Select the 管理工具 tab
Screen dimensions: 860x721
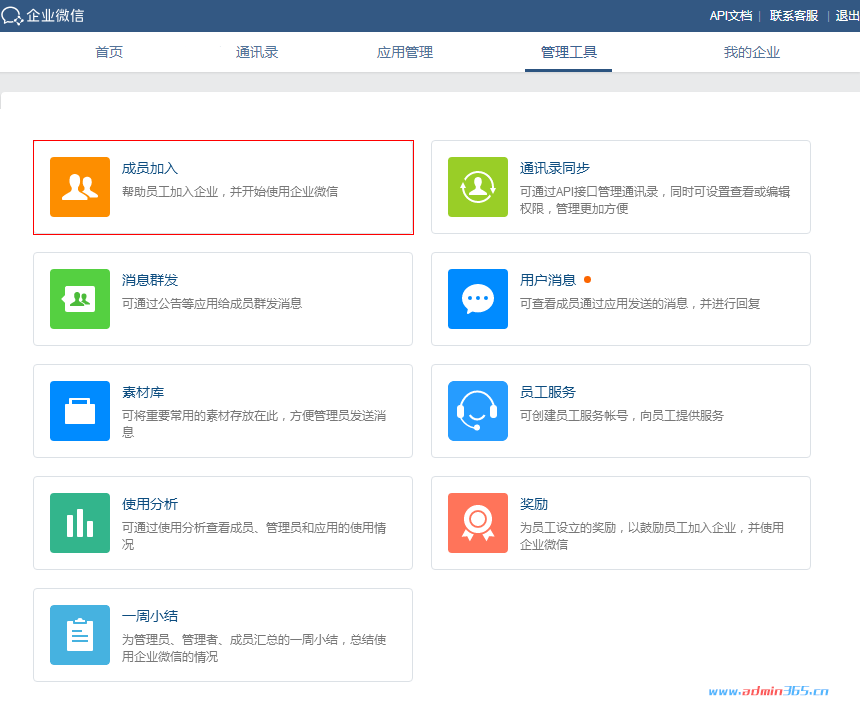point(569,52)
